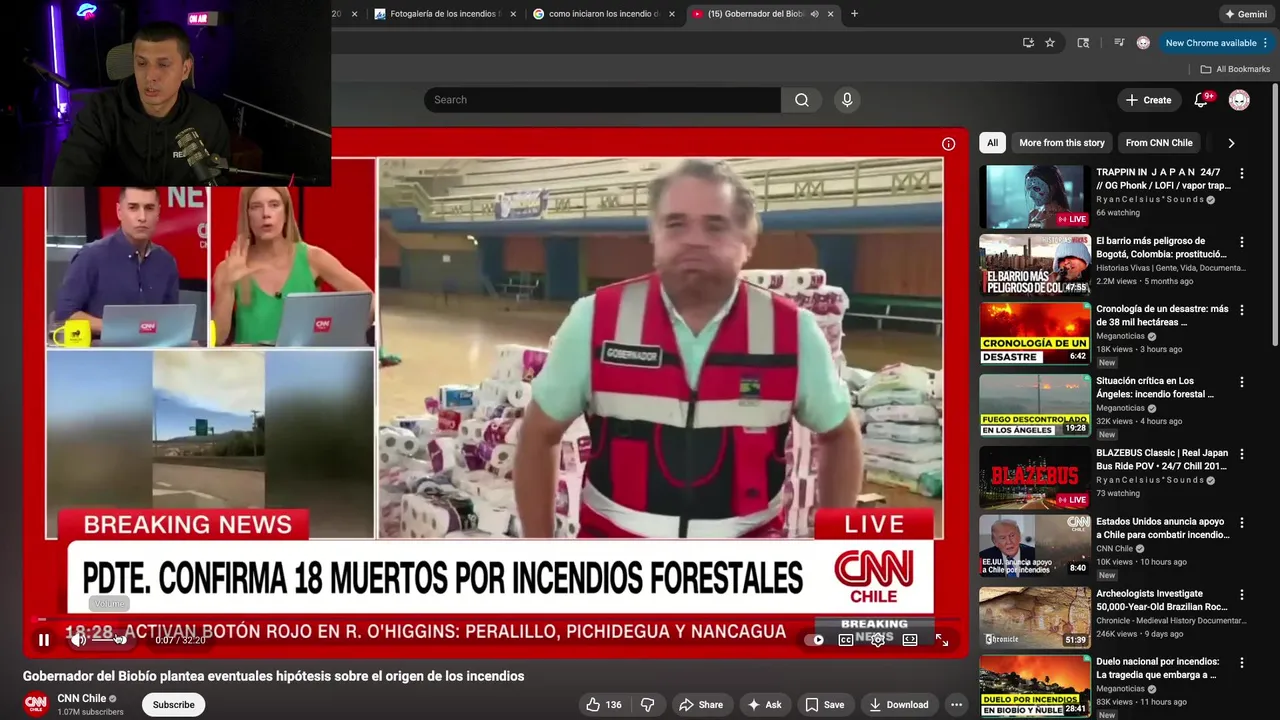Adjust the player volume slider

pos(108,640)
